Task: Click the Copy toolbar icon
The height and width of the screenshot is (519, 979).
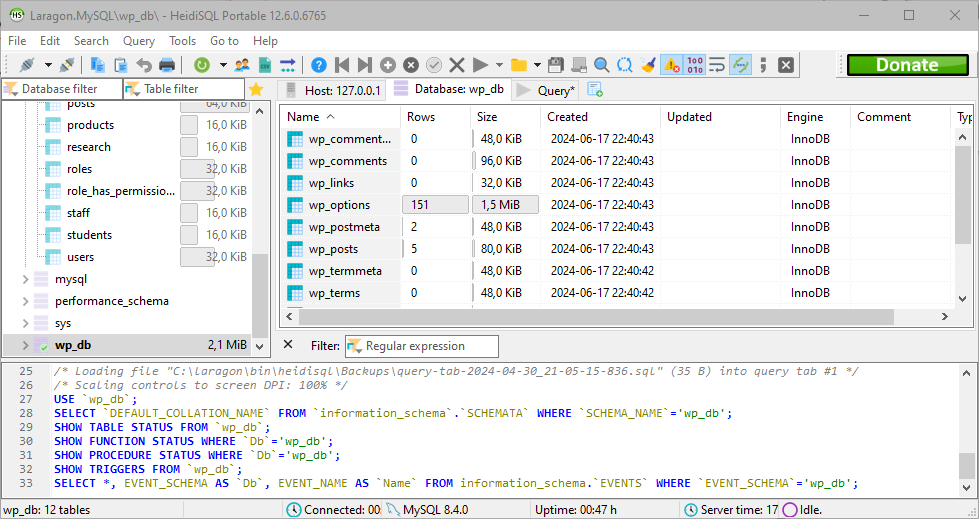Action: tap(97, 65)
